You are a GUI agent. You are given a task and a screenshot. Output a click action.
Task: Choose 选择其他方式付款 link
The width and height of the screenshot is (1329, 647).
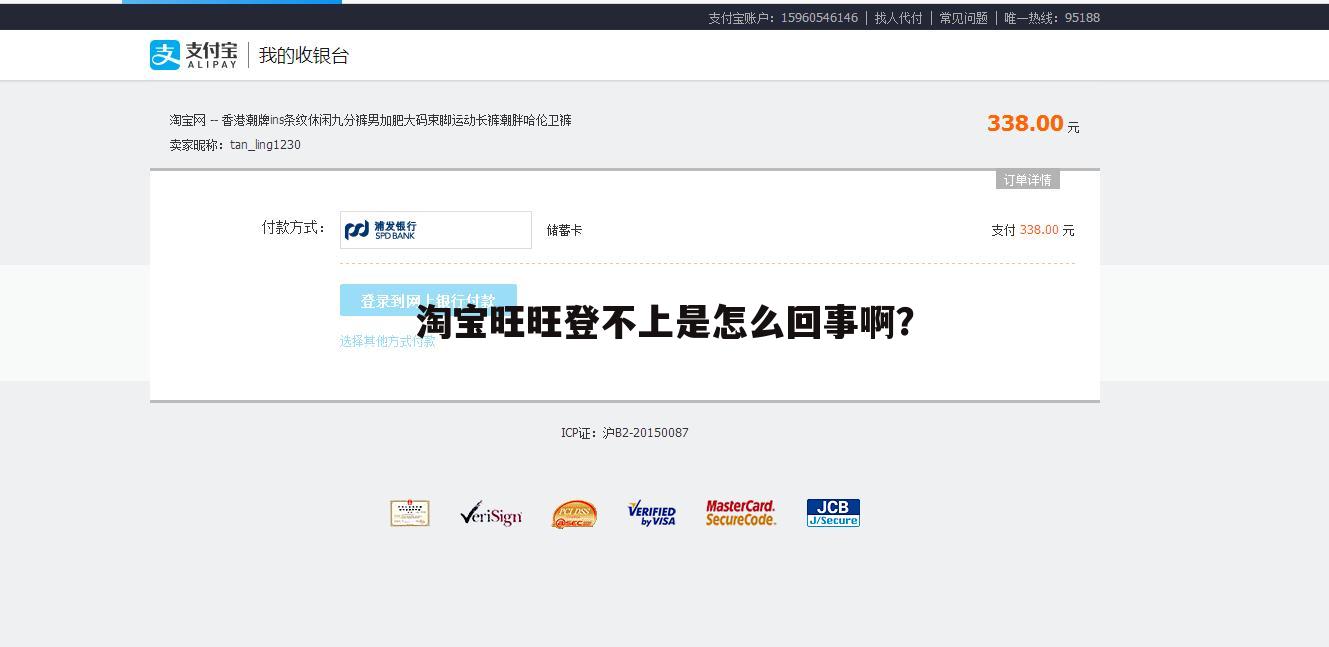pos(388,341)
